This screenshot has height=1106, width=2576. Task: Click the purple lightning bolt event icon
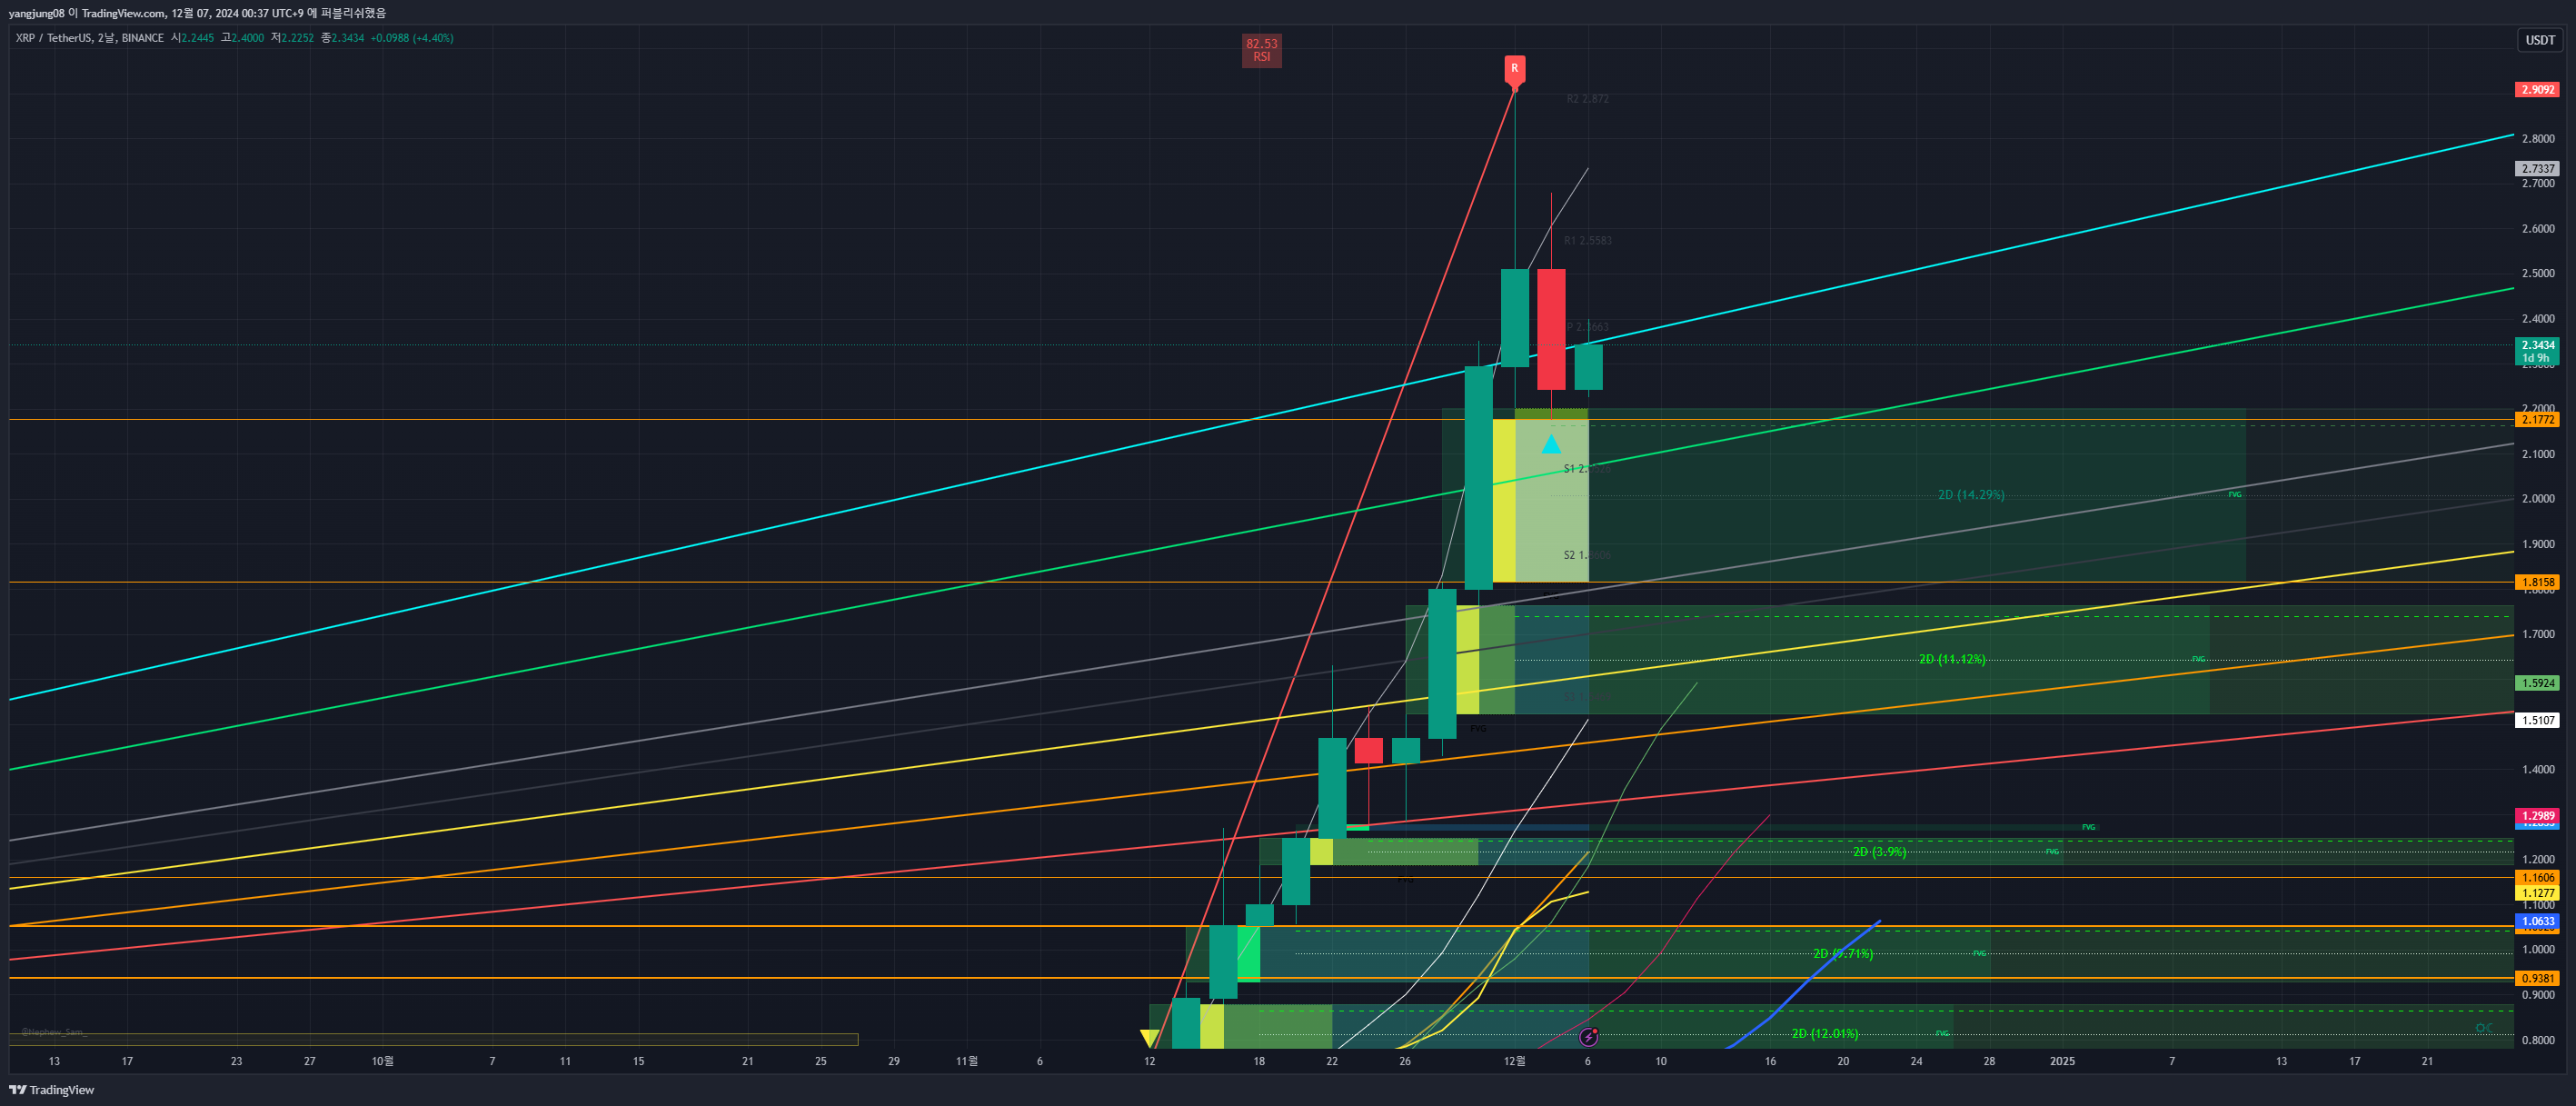tap(1588, 1037)
